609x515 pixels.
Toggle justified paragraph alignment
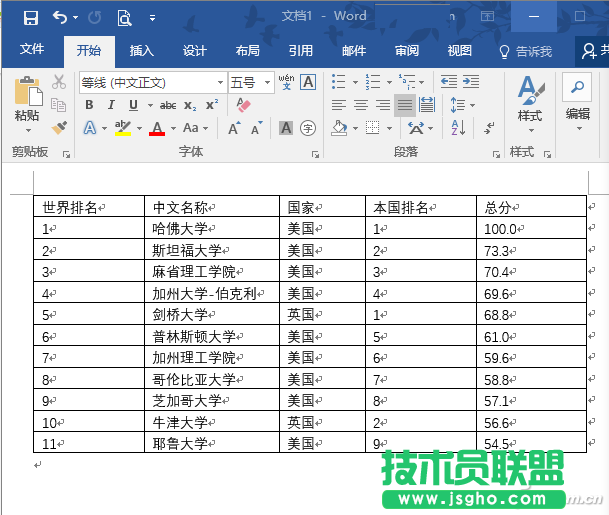[404, 105]
